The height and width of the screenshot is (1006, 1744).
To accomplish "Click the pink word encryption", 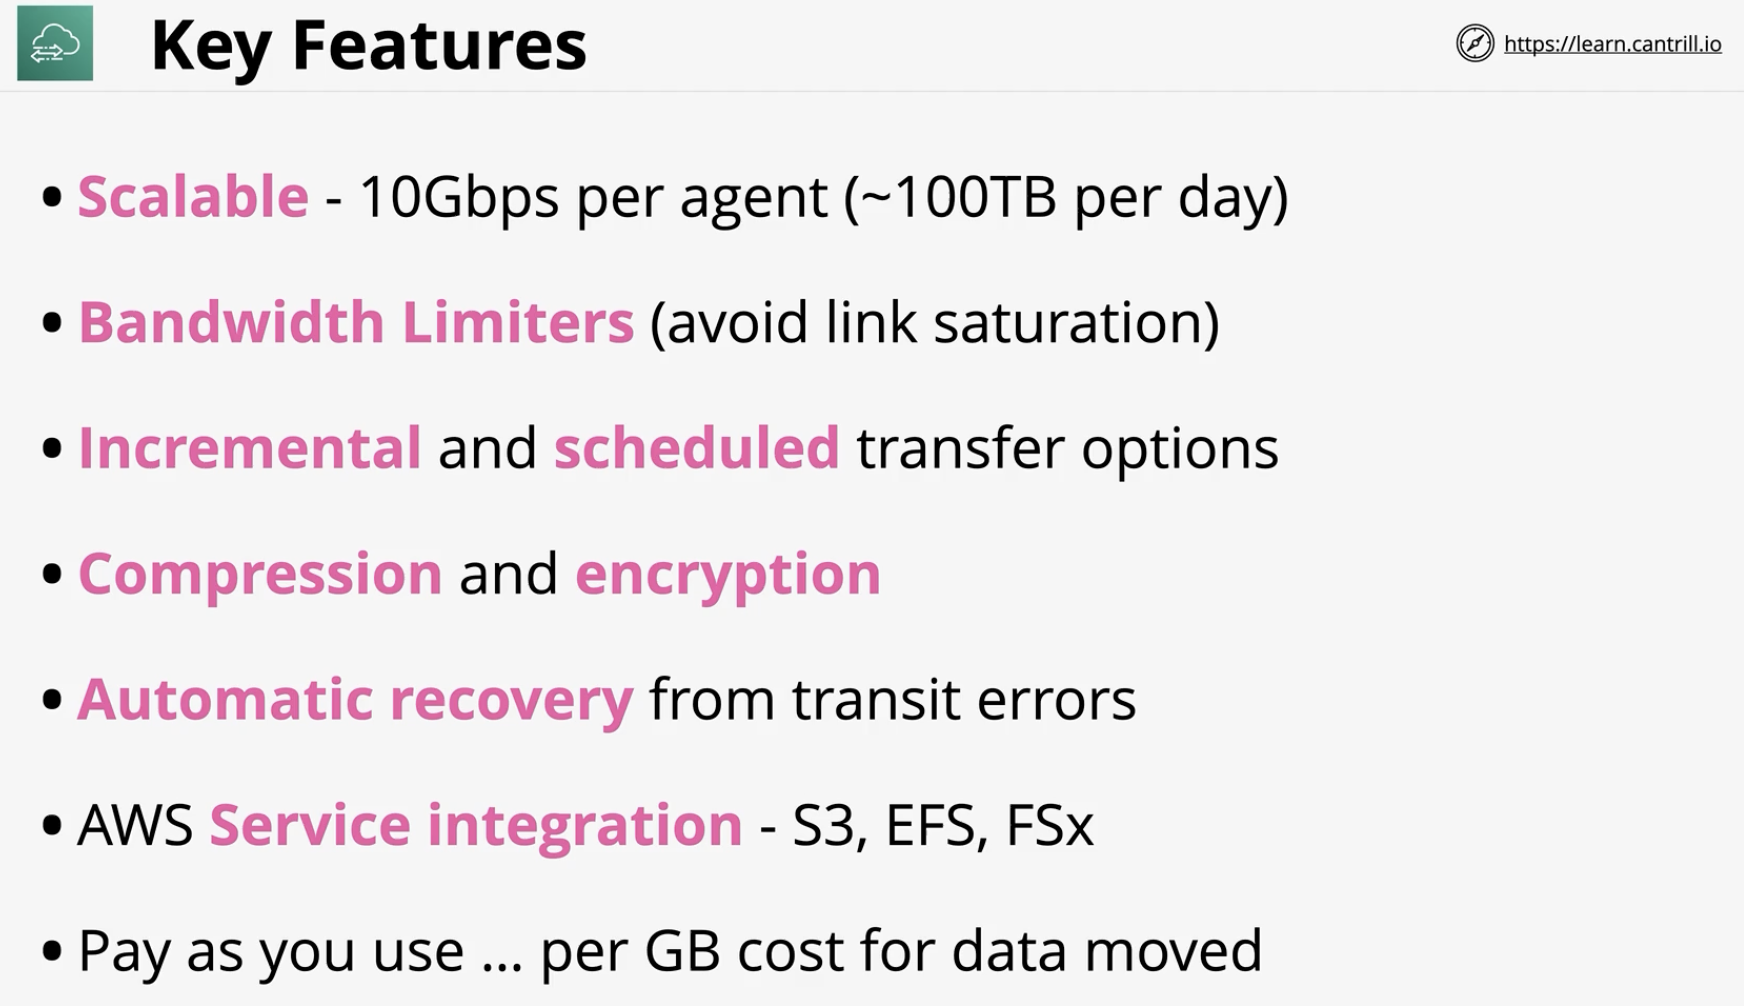I will [x=728, y=574].
